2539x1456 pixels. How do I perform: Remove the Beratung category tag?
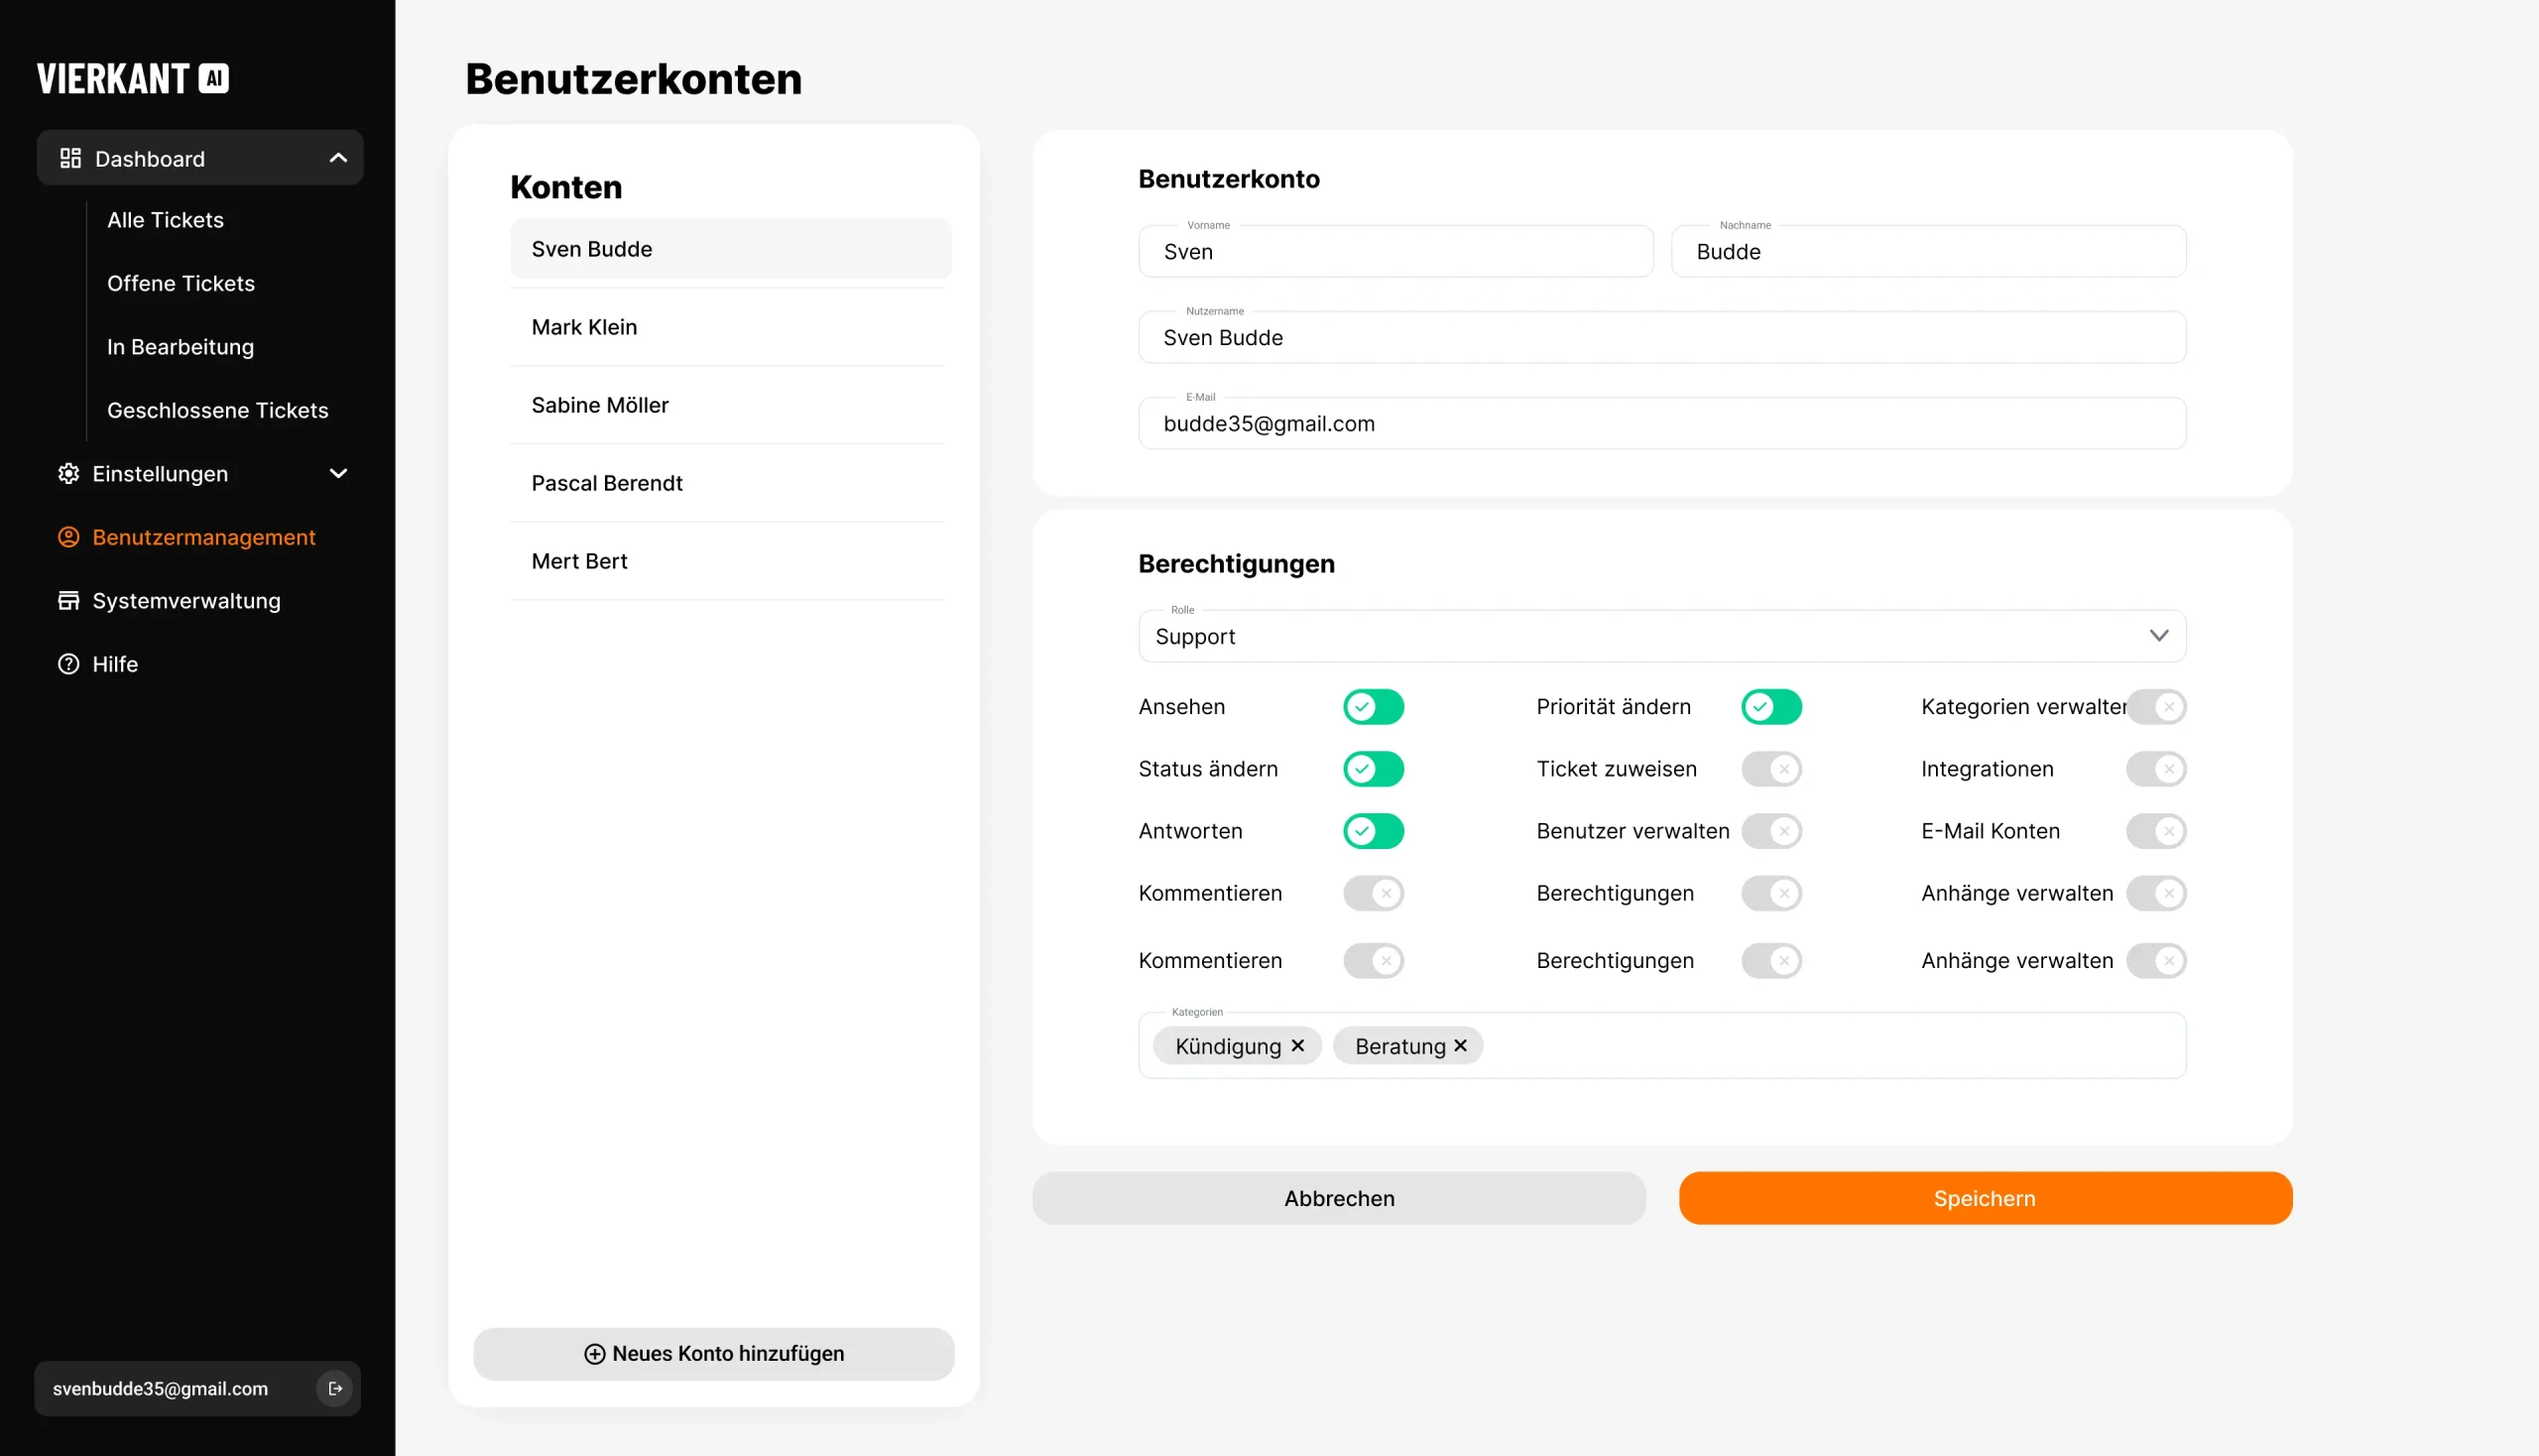[x=1460, y=1046]
